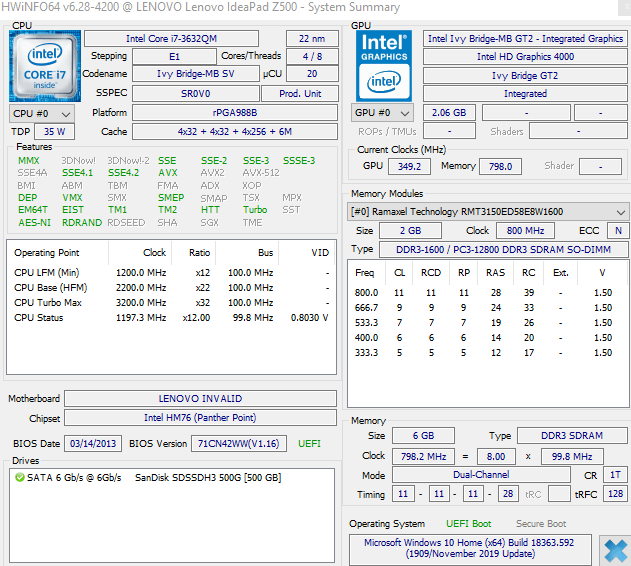Click the module size 2 GB field
Image resolution: width=631 pixels, height=566 pixels.
tap(410, 231)
